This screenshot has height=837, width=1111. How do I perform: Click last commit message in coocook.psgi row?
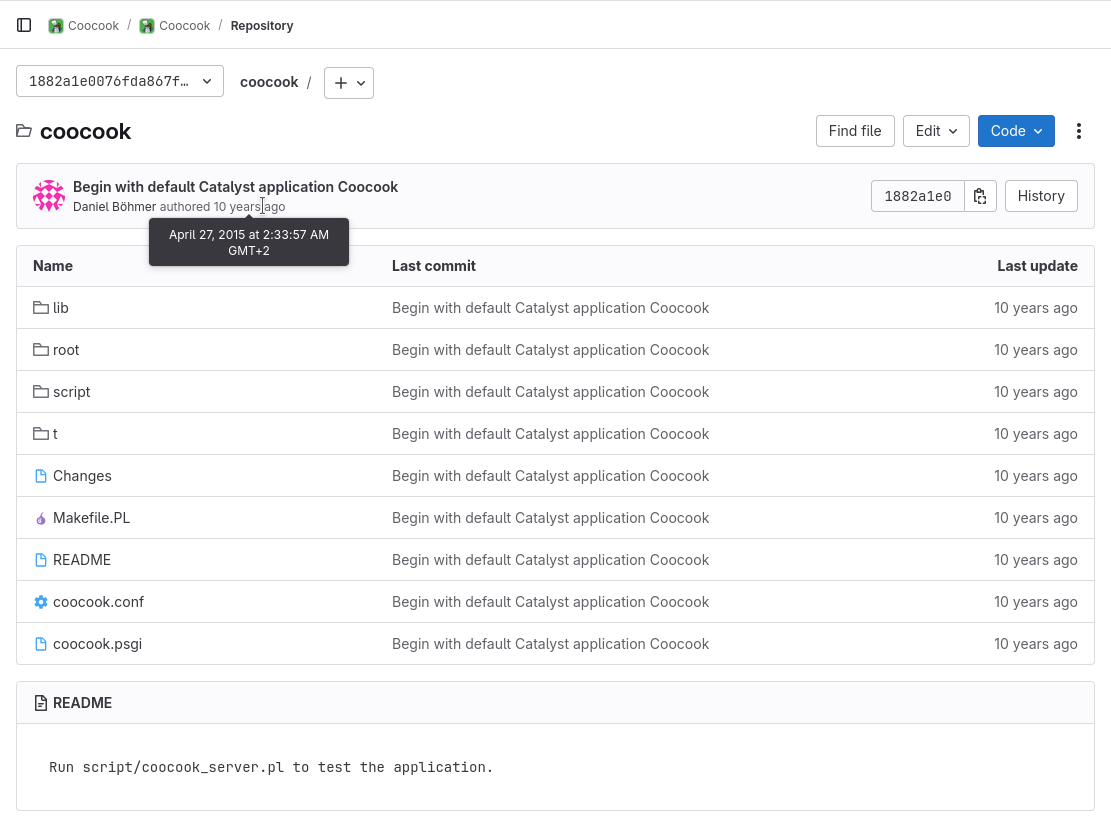[550, 644]
